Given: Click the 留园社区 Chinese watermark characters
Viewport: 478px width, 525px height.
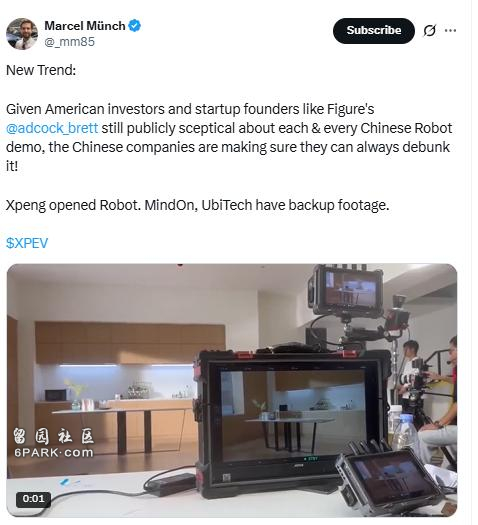Looking at the screenshot, I should (54, 436).
